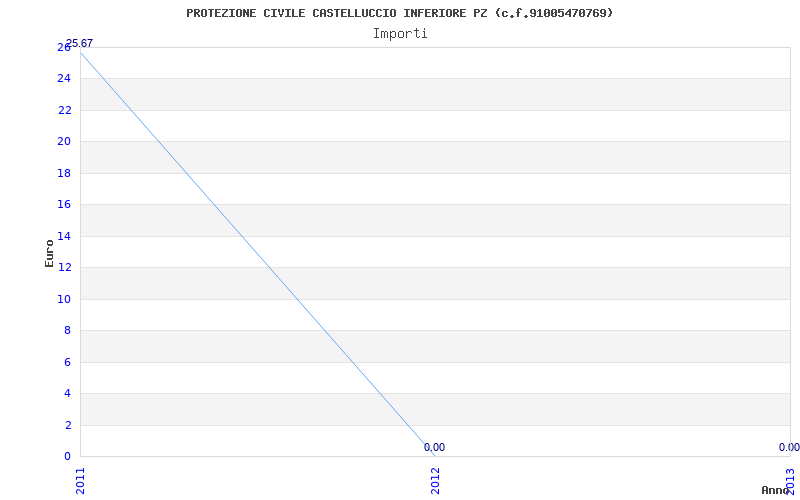Click the Anno x-axis title
800x500 pixels.
coord(775,490)
